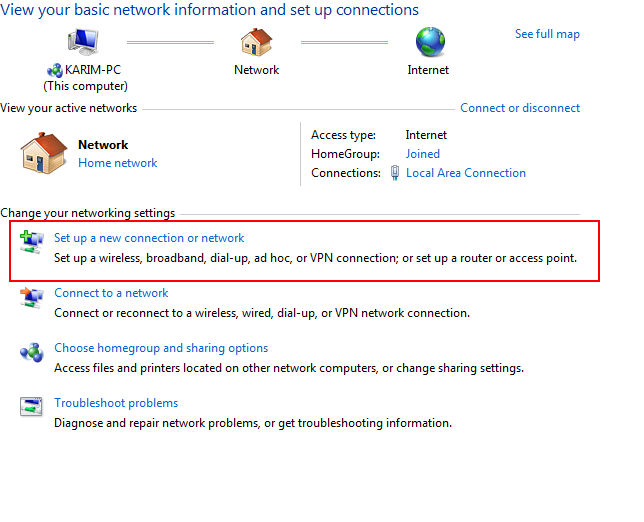Image resolution: width=644 pixels, height=522 pixels.
Task: Launch the Troubleshoot problems link
Action: pyautogui.click(x=116, y=403)
